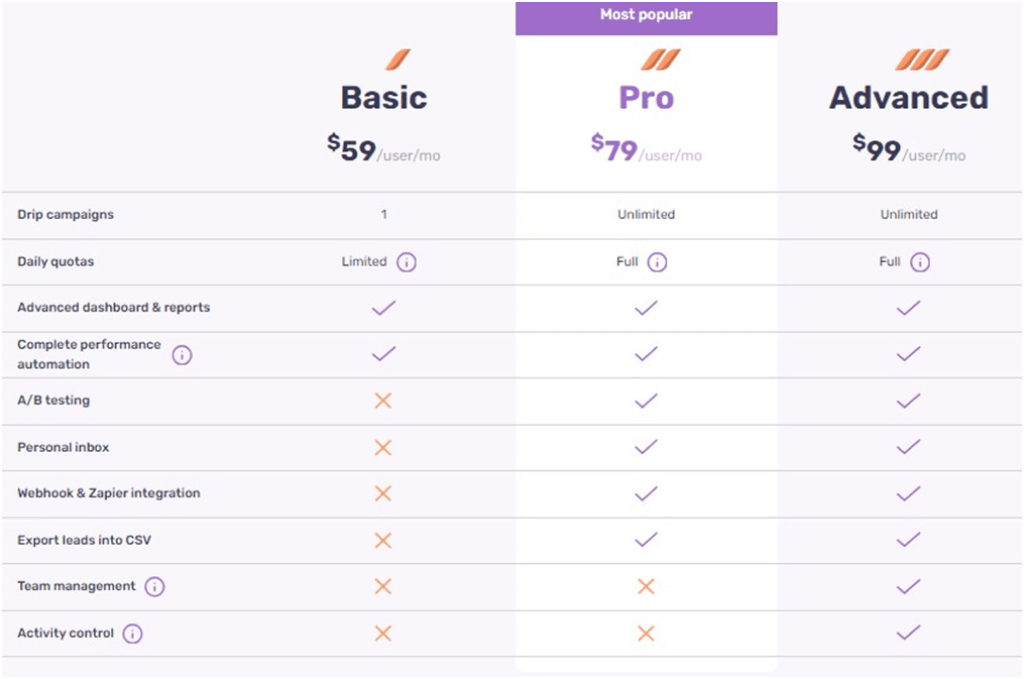
Task: Click the Most popular banner
Action: tap(646, 16)
